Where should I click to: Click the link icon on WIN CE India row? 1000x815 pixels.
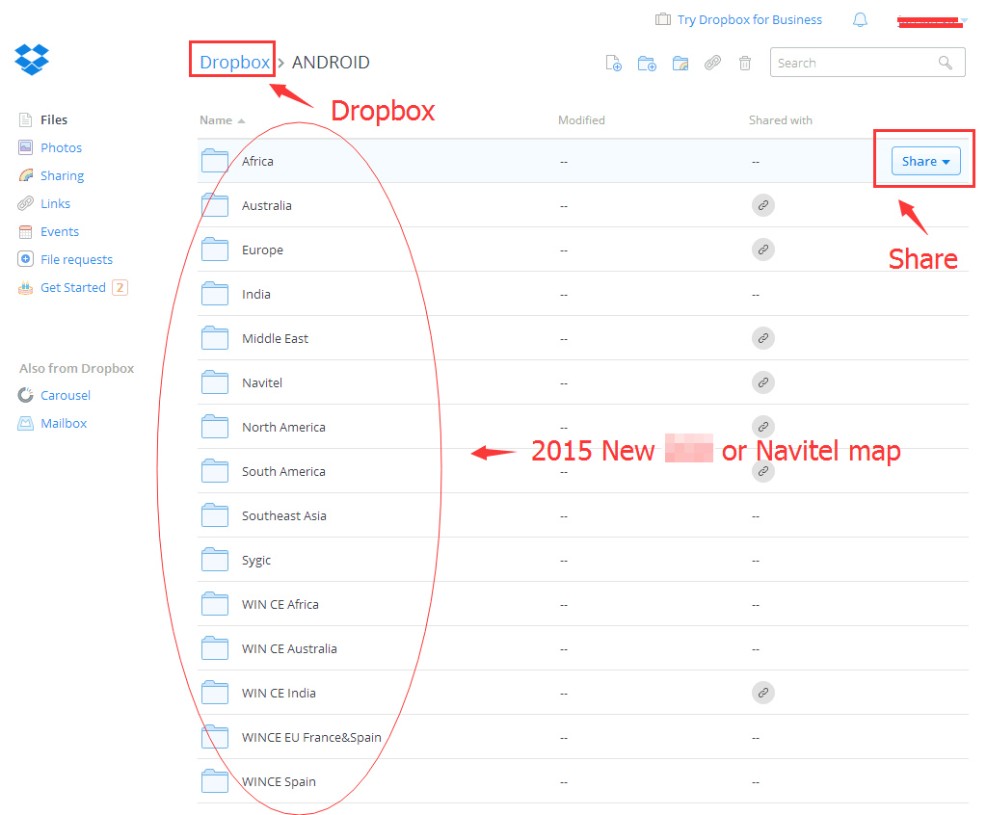pos(763,692)
